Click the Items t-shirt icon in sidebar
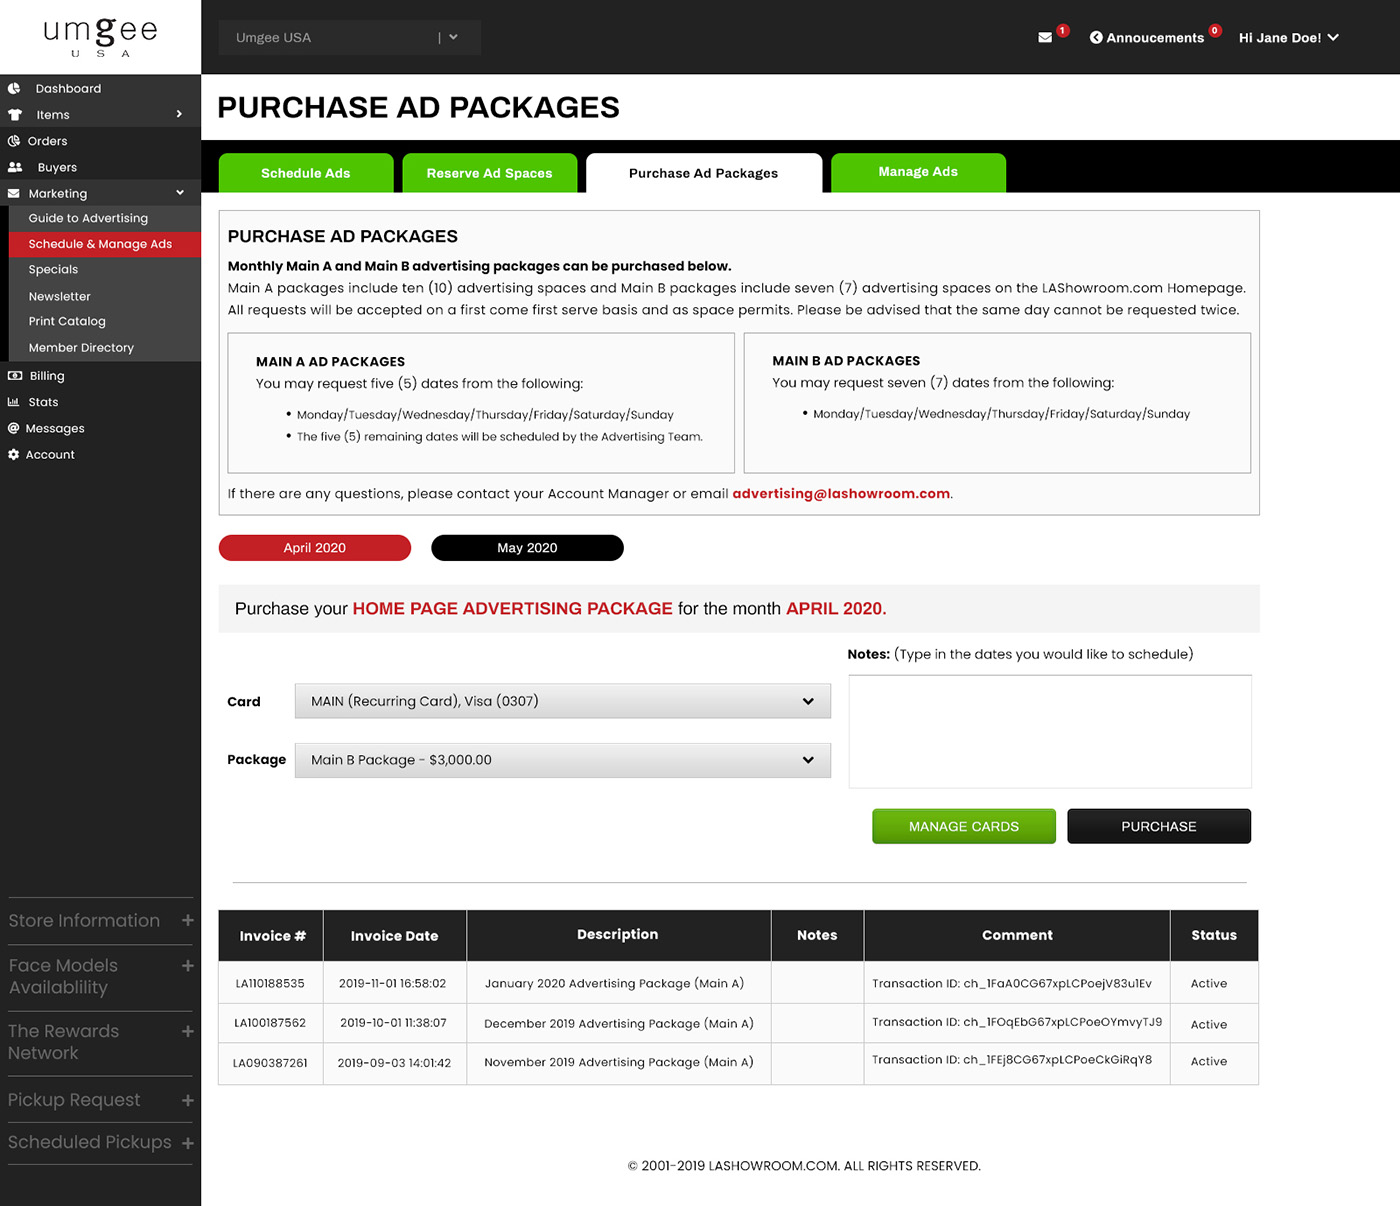Viewport: 1400px width, 1206px height. (x=15, y=115)
